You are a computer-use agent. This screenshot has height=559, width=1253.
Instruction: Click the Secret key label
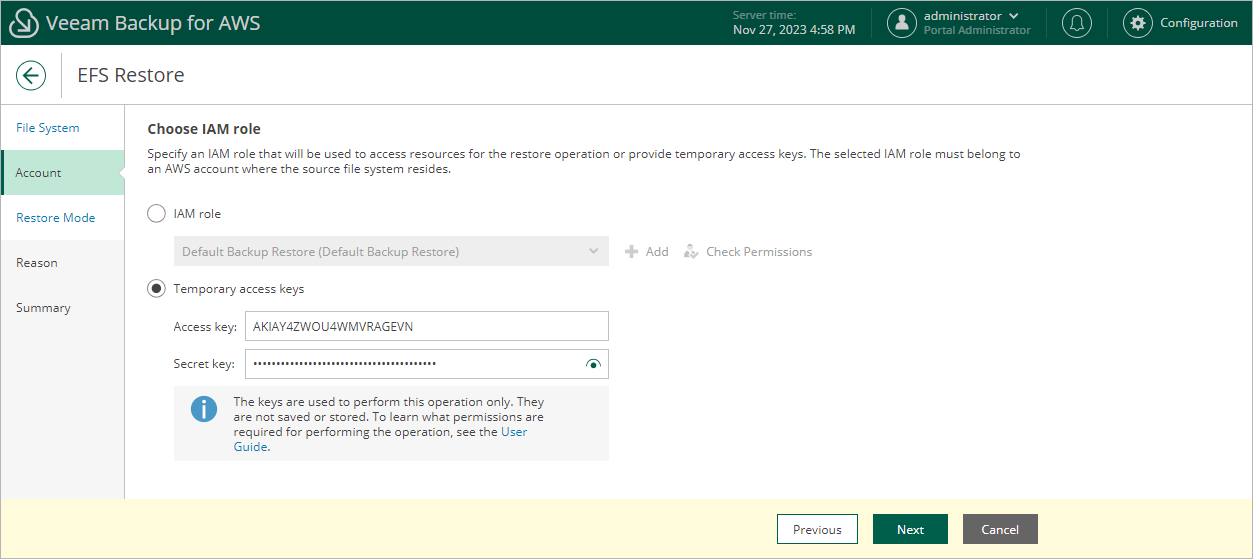pos(204,365)
